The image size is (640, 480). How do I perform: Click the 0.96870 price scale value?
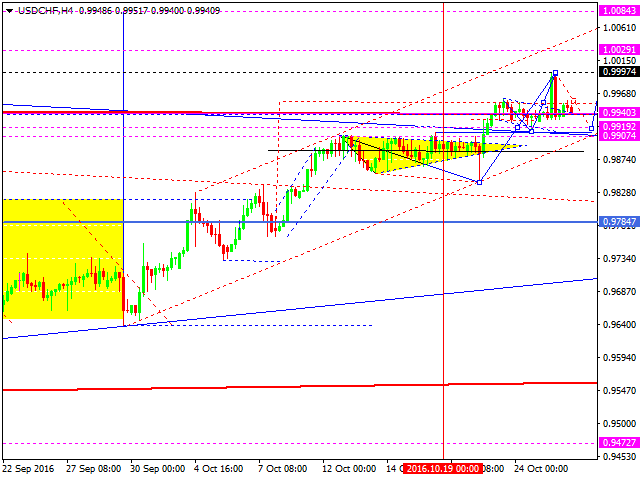coord(620,292)
